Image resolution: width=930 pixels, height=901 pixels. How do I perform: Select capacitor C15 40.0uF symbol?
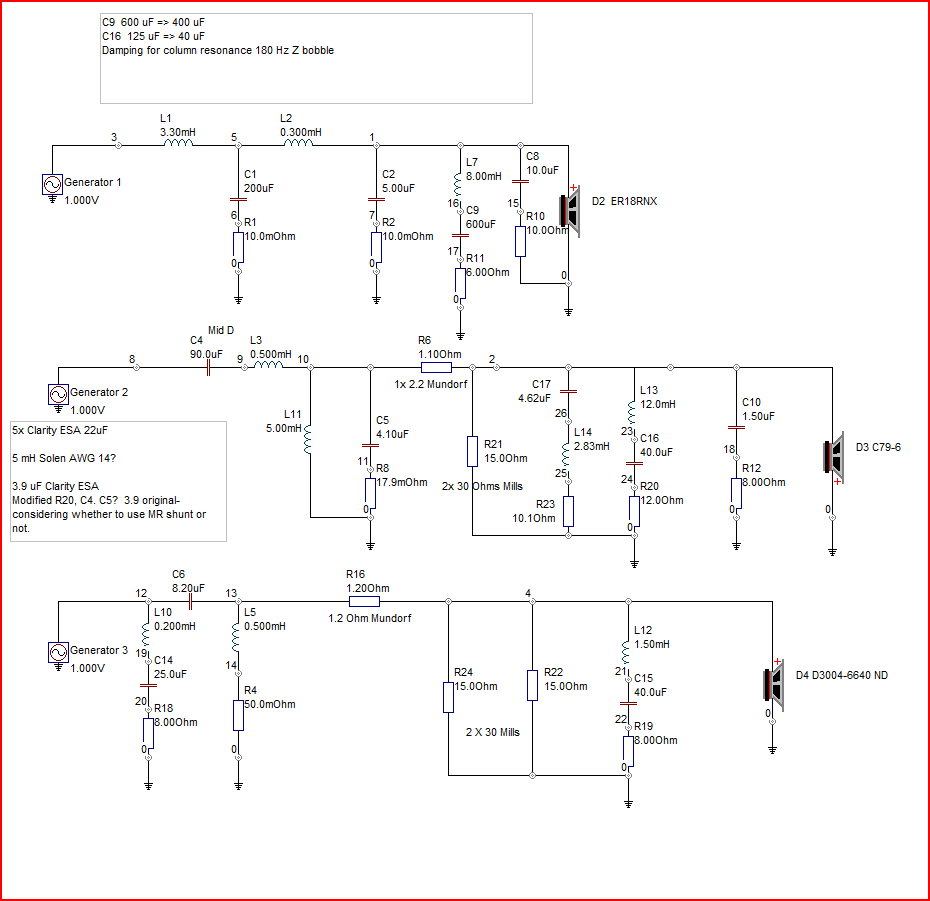pos(628,703)
